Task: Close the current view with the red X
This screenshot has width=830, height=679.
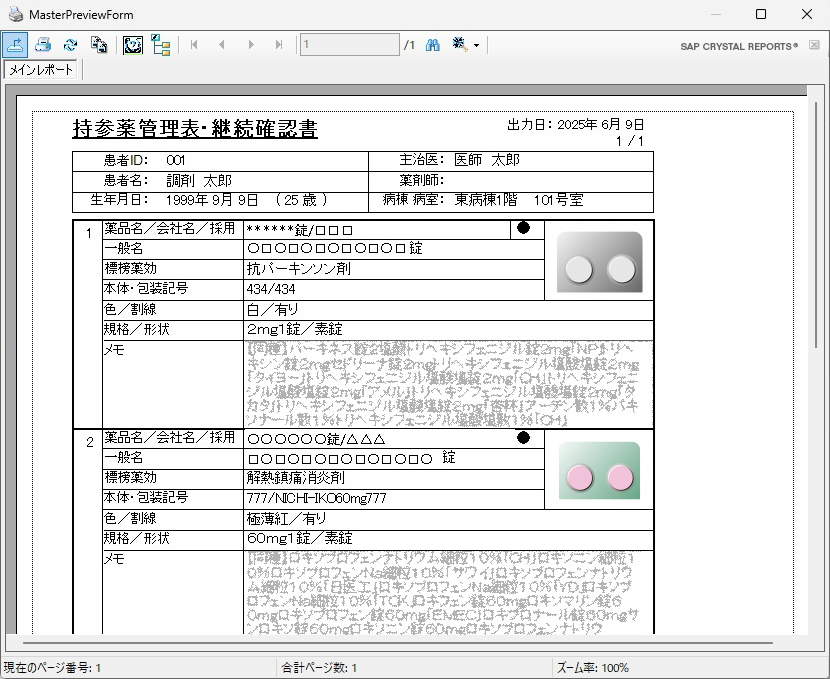Action: 814,46
